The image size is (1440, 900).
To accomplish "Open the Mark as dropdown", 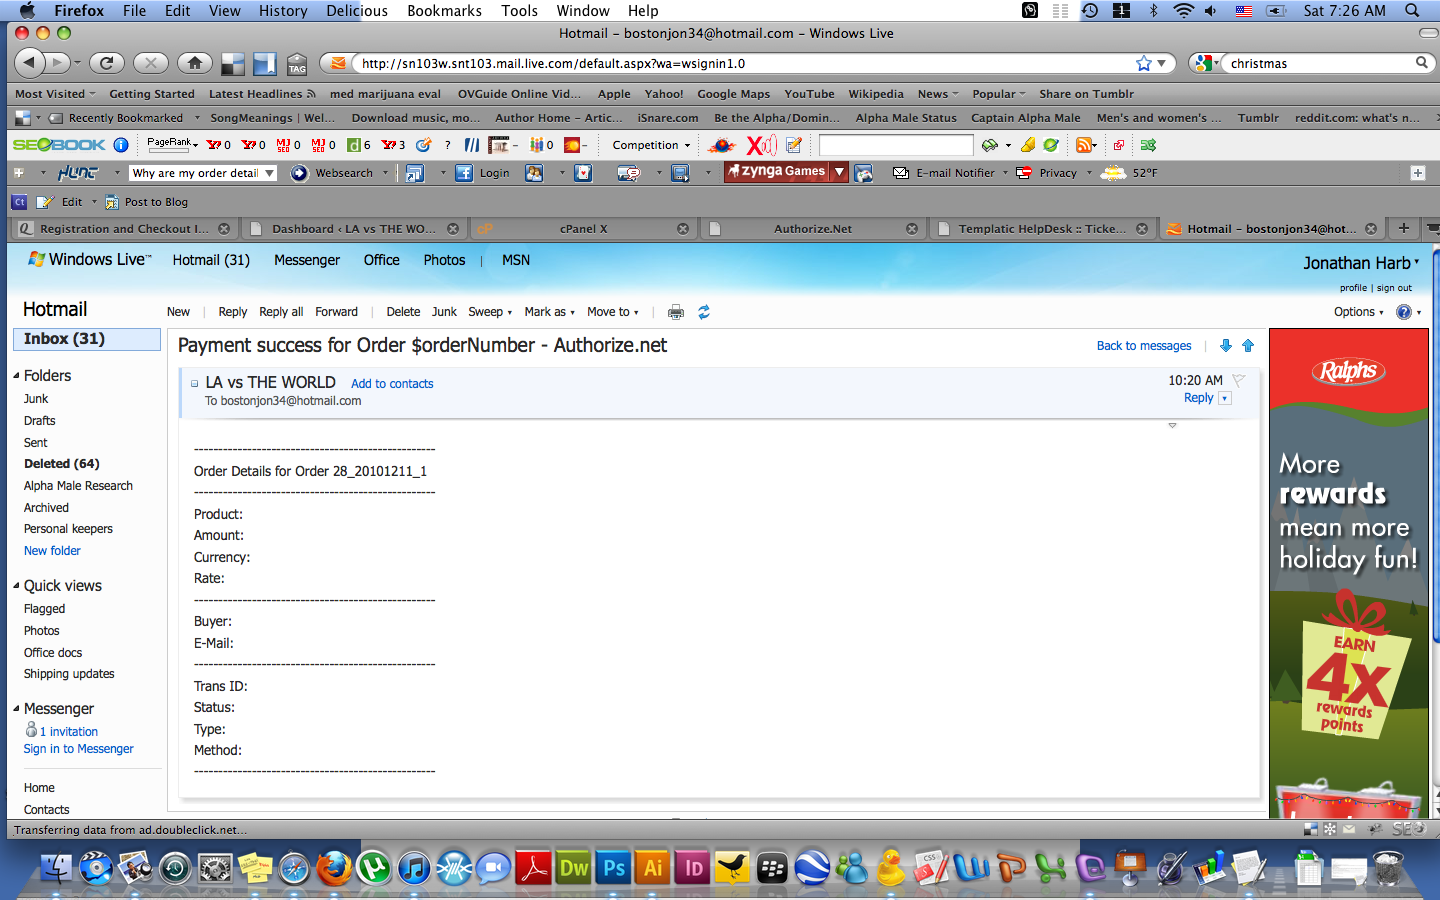I will (x=549, y=312).
